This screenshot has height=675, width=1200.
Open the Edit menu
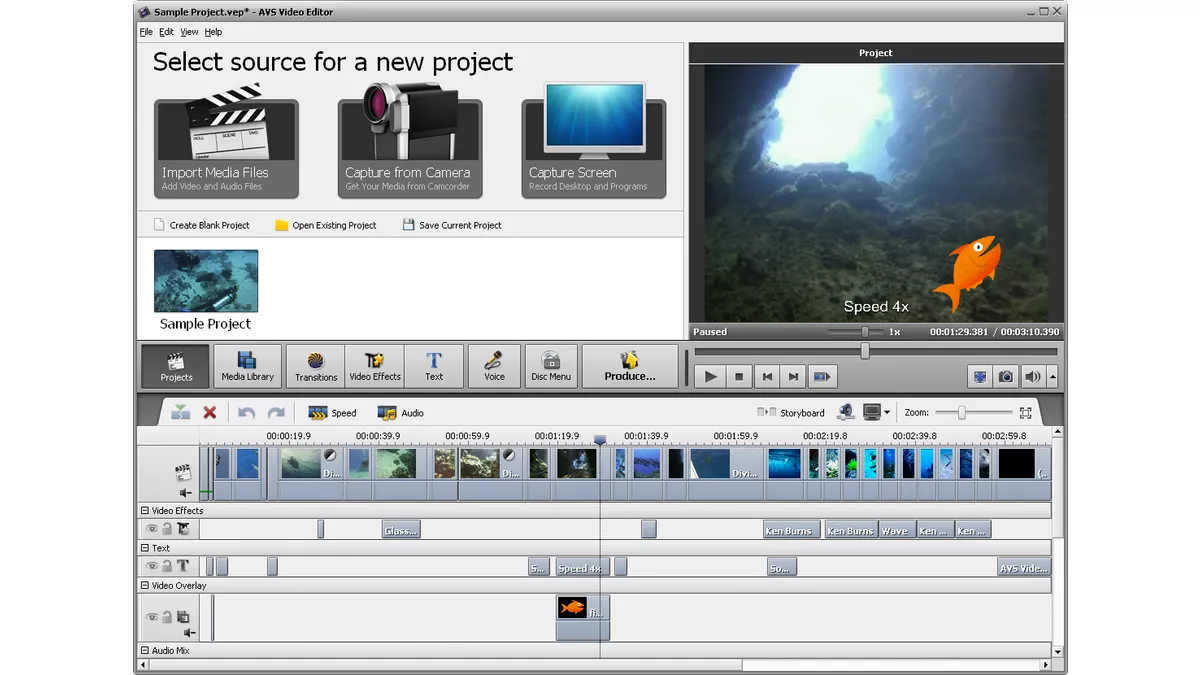pos(165,31)
